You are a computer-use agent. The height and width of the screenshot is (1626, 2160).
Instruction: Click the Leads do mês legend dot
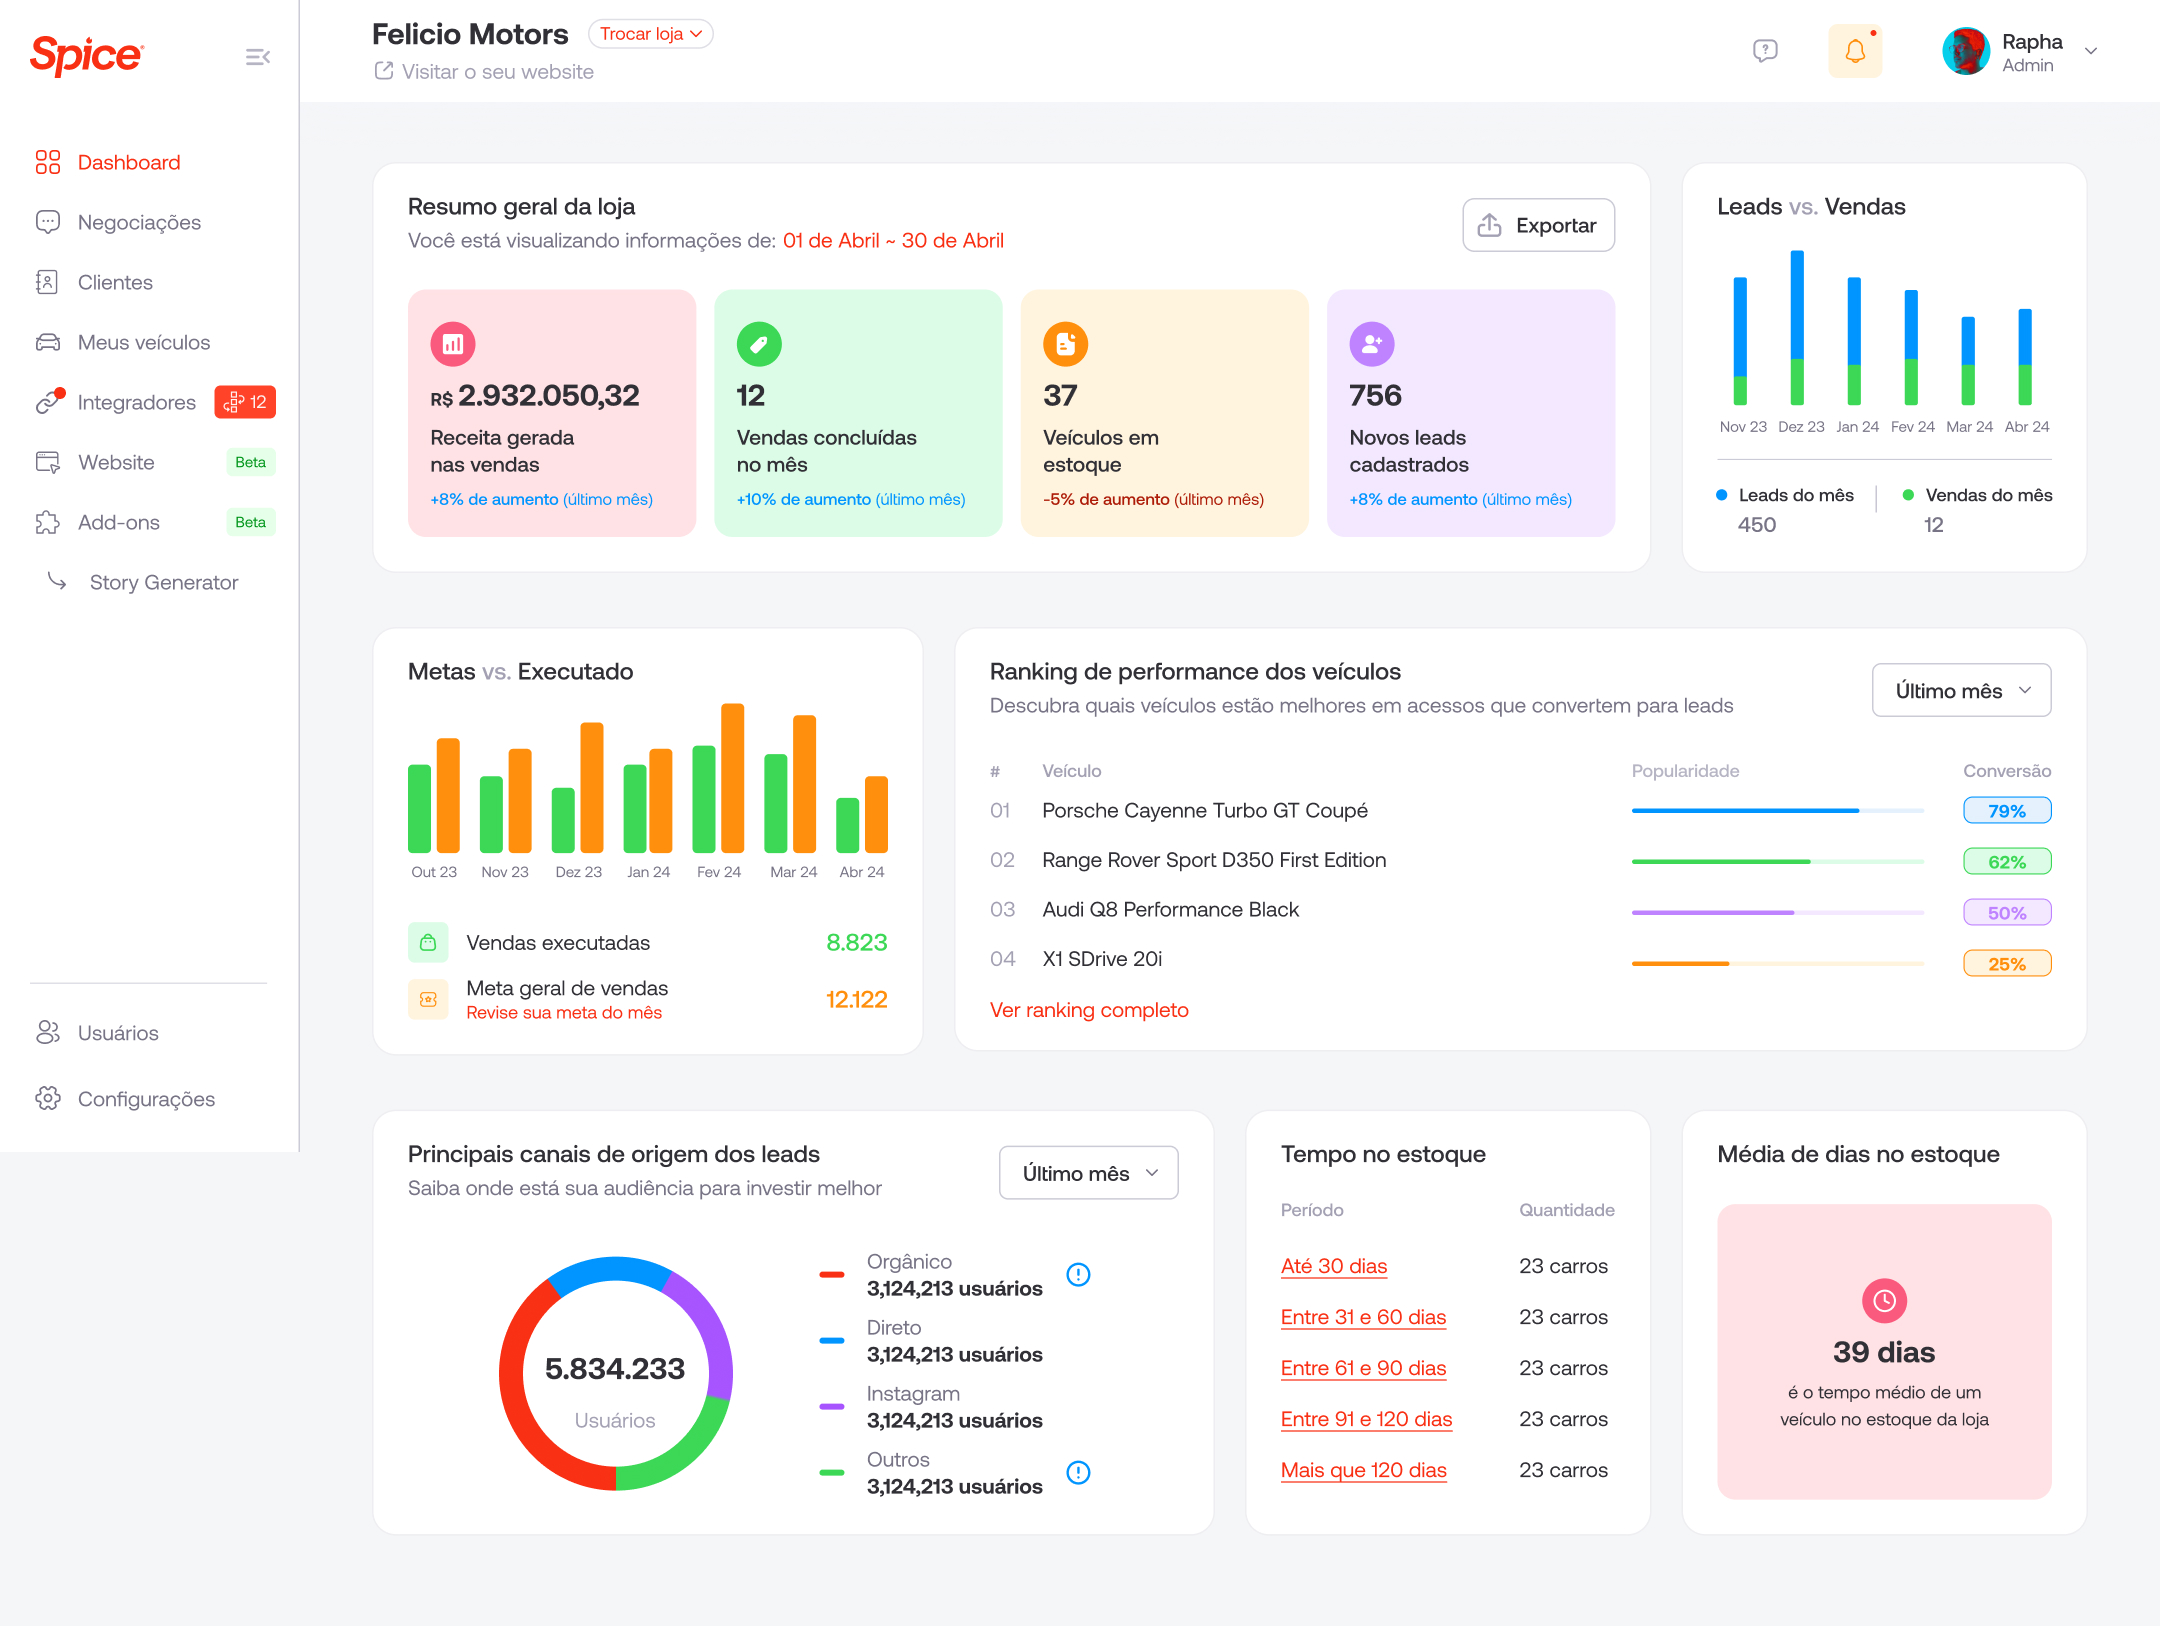click(x=1722, y=495)
